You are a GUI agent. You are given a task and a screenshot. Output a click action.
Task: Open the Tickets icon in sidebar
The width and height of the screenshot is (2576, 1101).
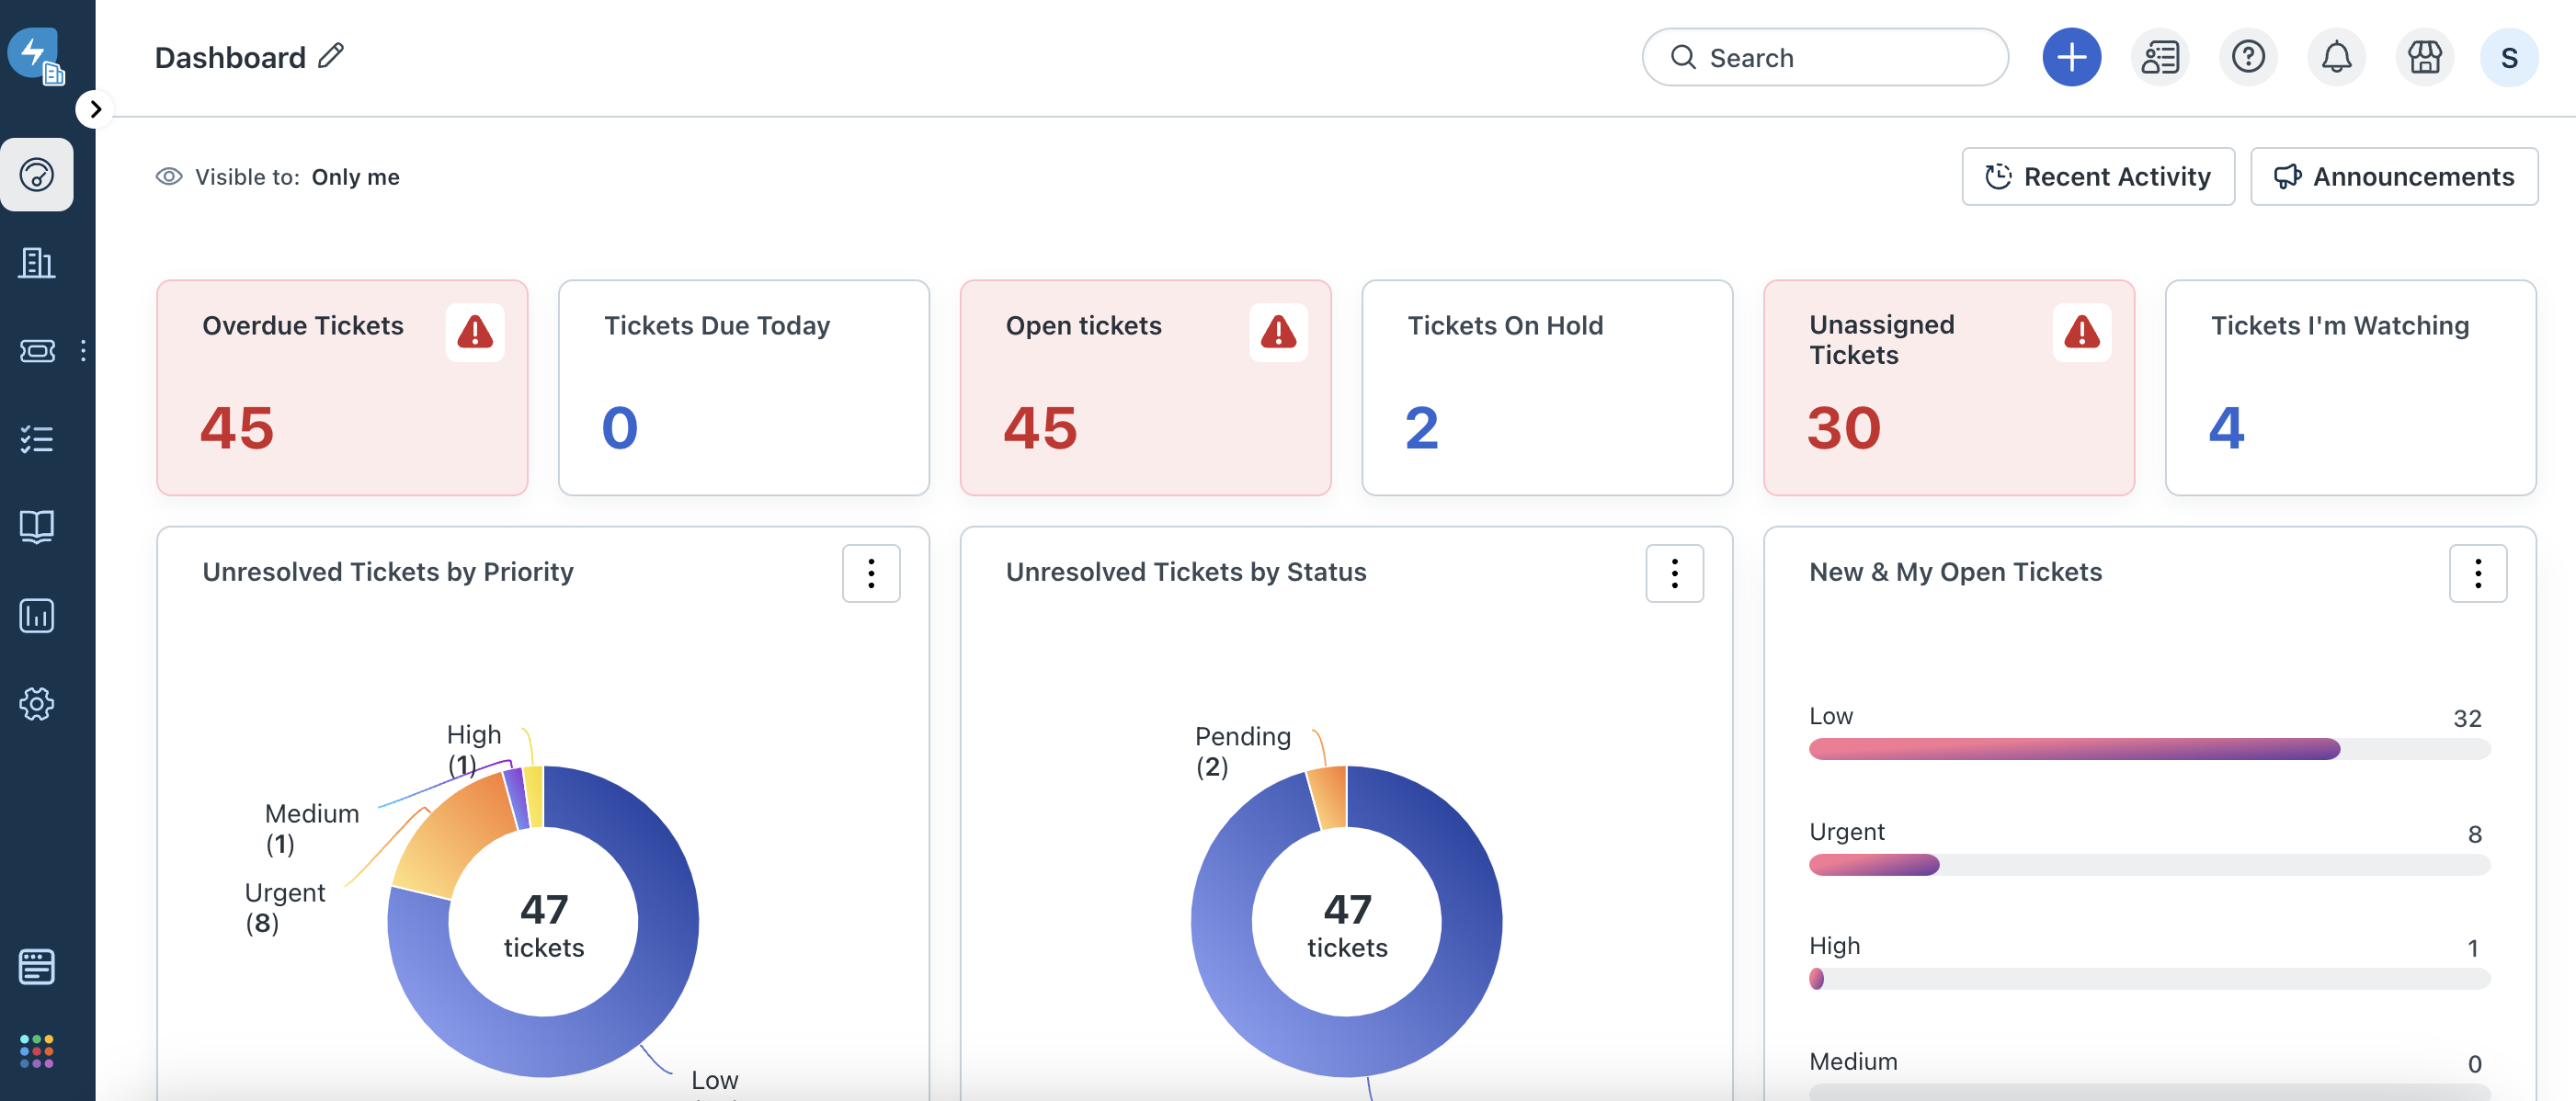pyautogui.click(x=37, y=351)
